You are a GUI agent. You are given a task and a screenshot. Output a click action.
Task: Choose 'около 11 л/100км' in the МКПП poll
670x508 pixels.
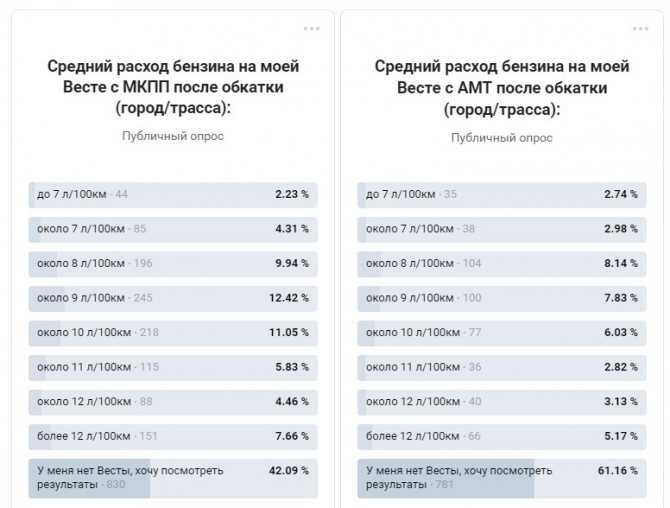173,368
